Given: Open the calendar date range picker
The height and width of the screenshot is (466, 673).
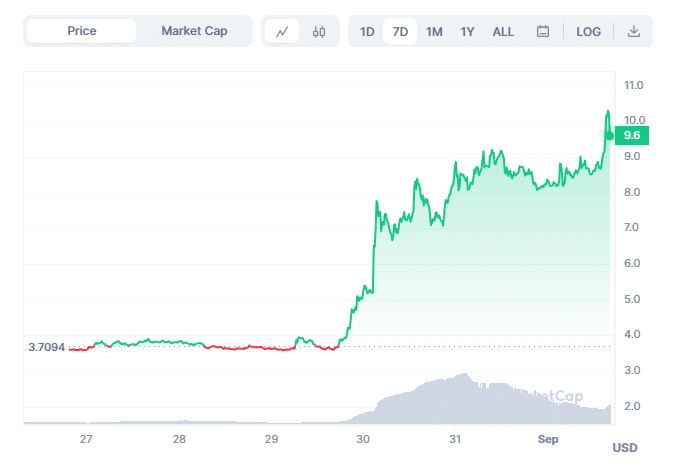Looking at the screenshot, I should tap(543, 31).
